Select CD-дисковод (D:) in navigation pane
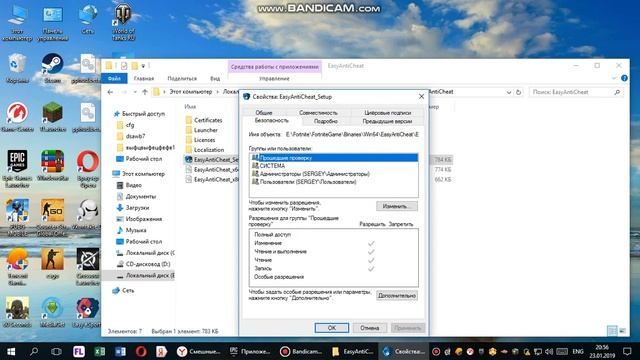 (x=148, y=264)
